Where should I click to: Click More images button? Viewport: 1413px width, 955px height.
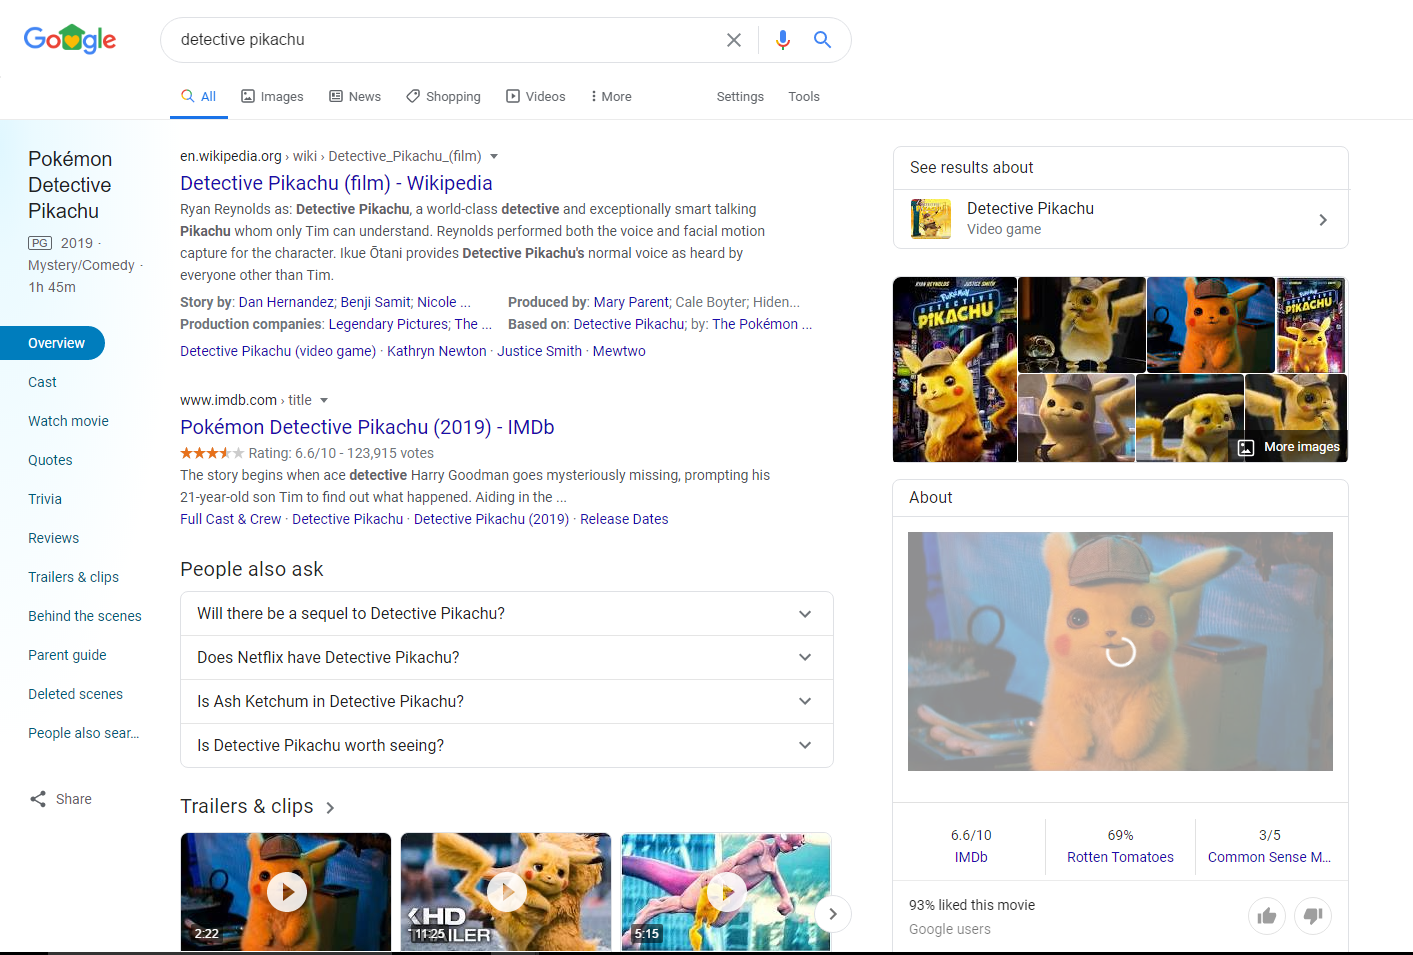click(1289, 447)
